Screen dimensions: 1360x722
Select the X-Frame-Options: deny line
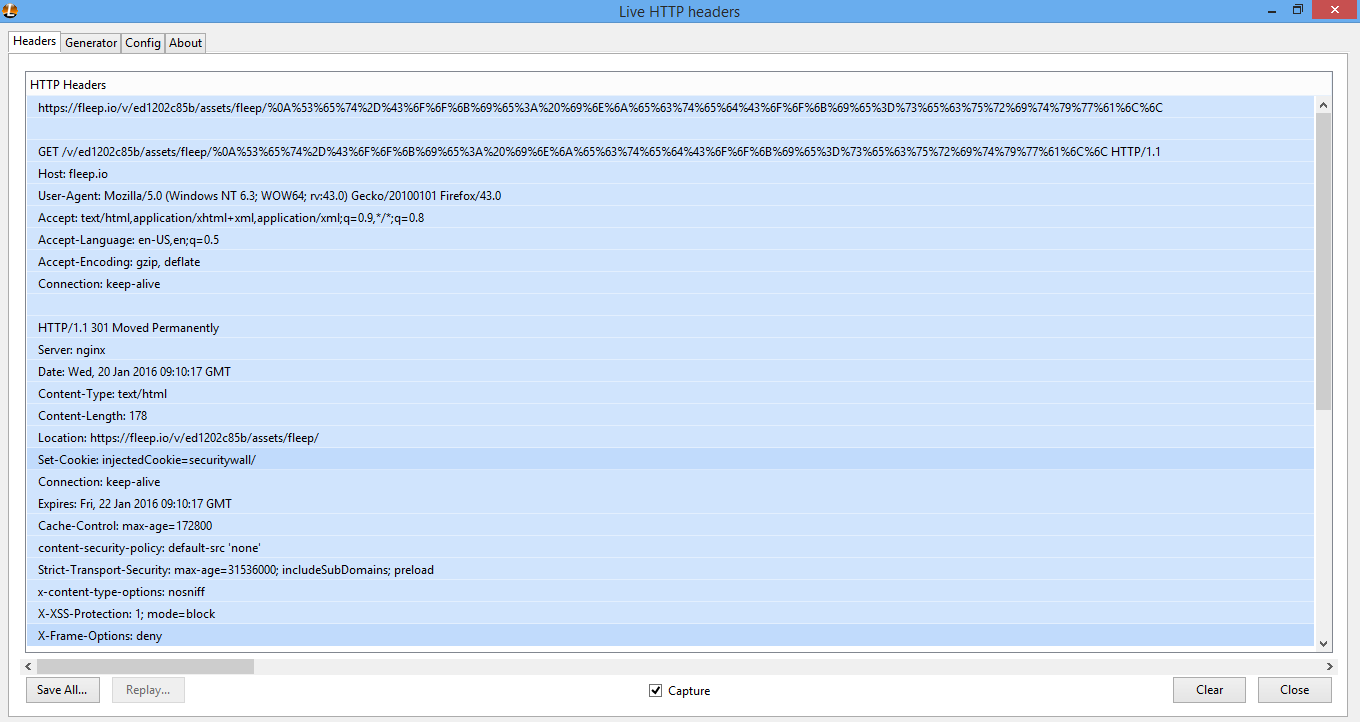pos(670,636)
